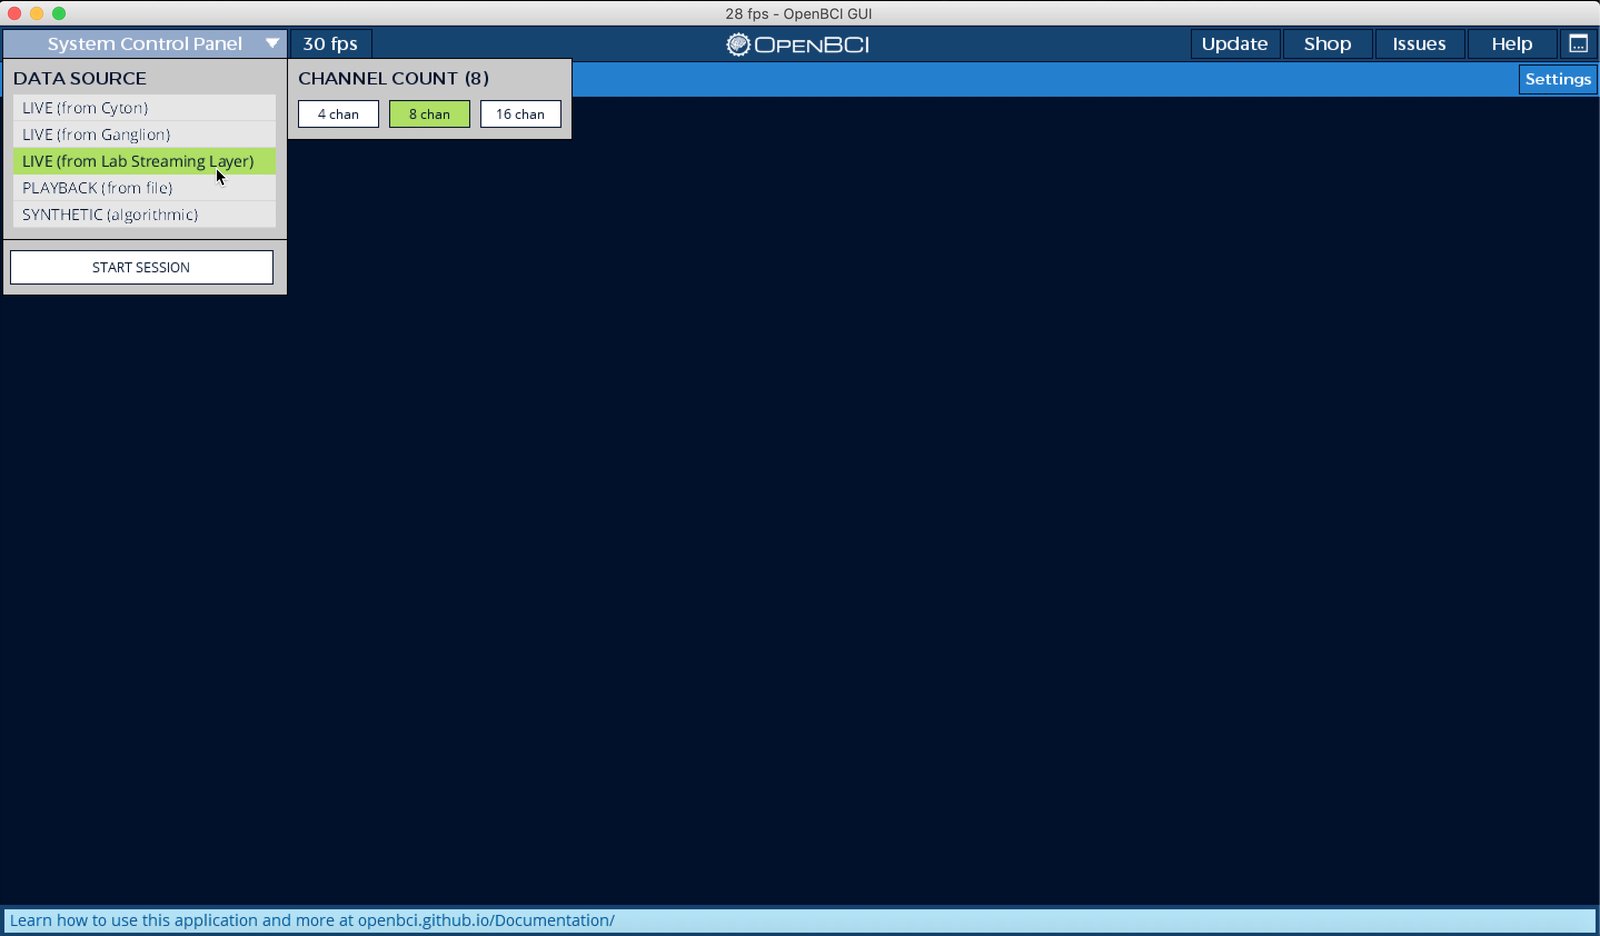Minimize the OpenBCI GUI window

[x=36, y=13]
